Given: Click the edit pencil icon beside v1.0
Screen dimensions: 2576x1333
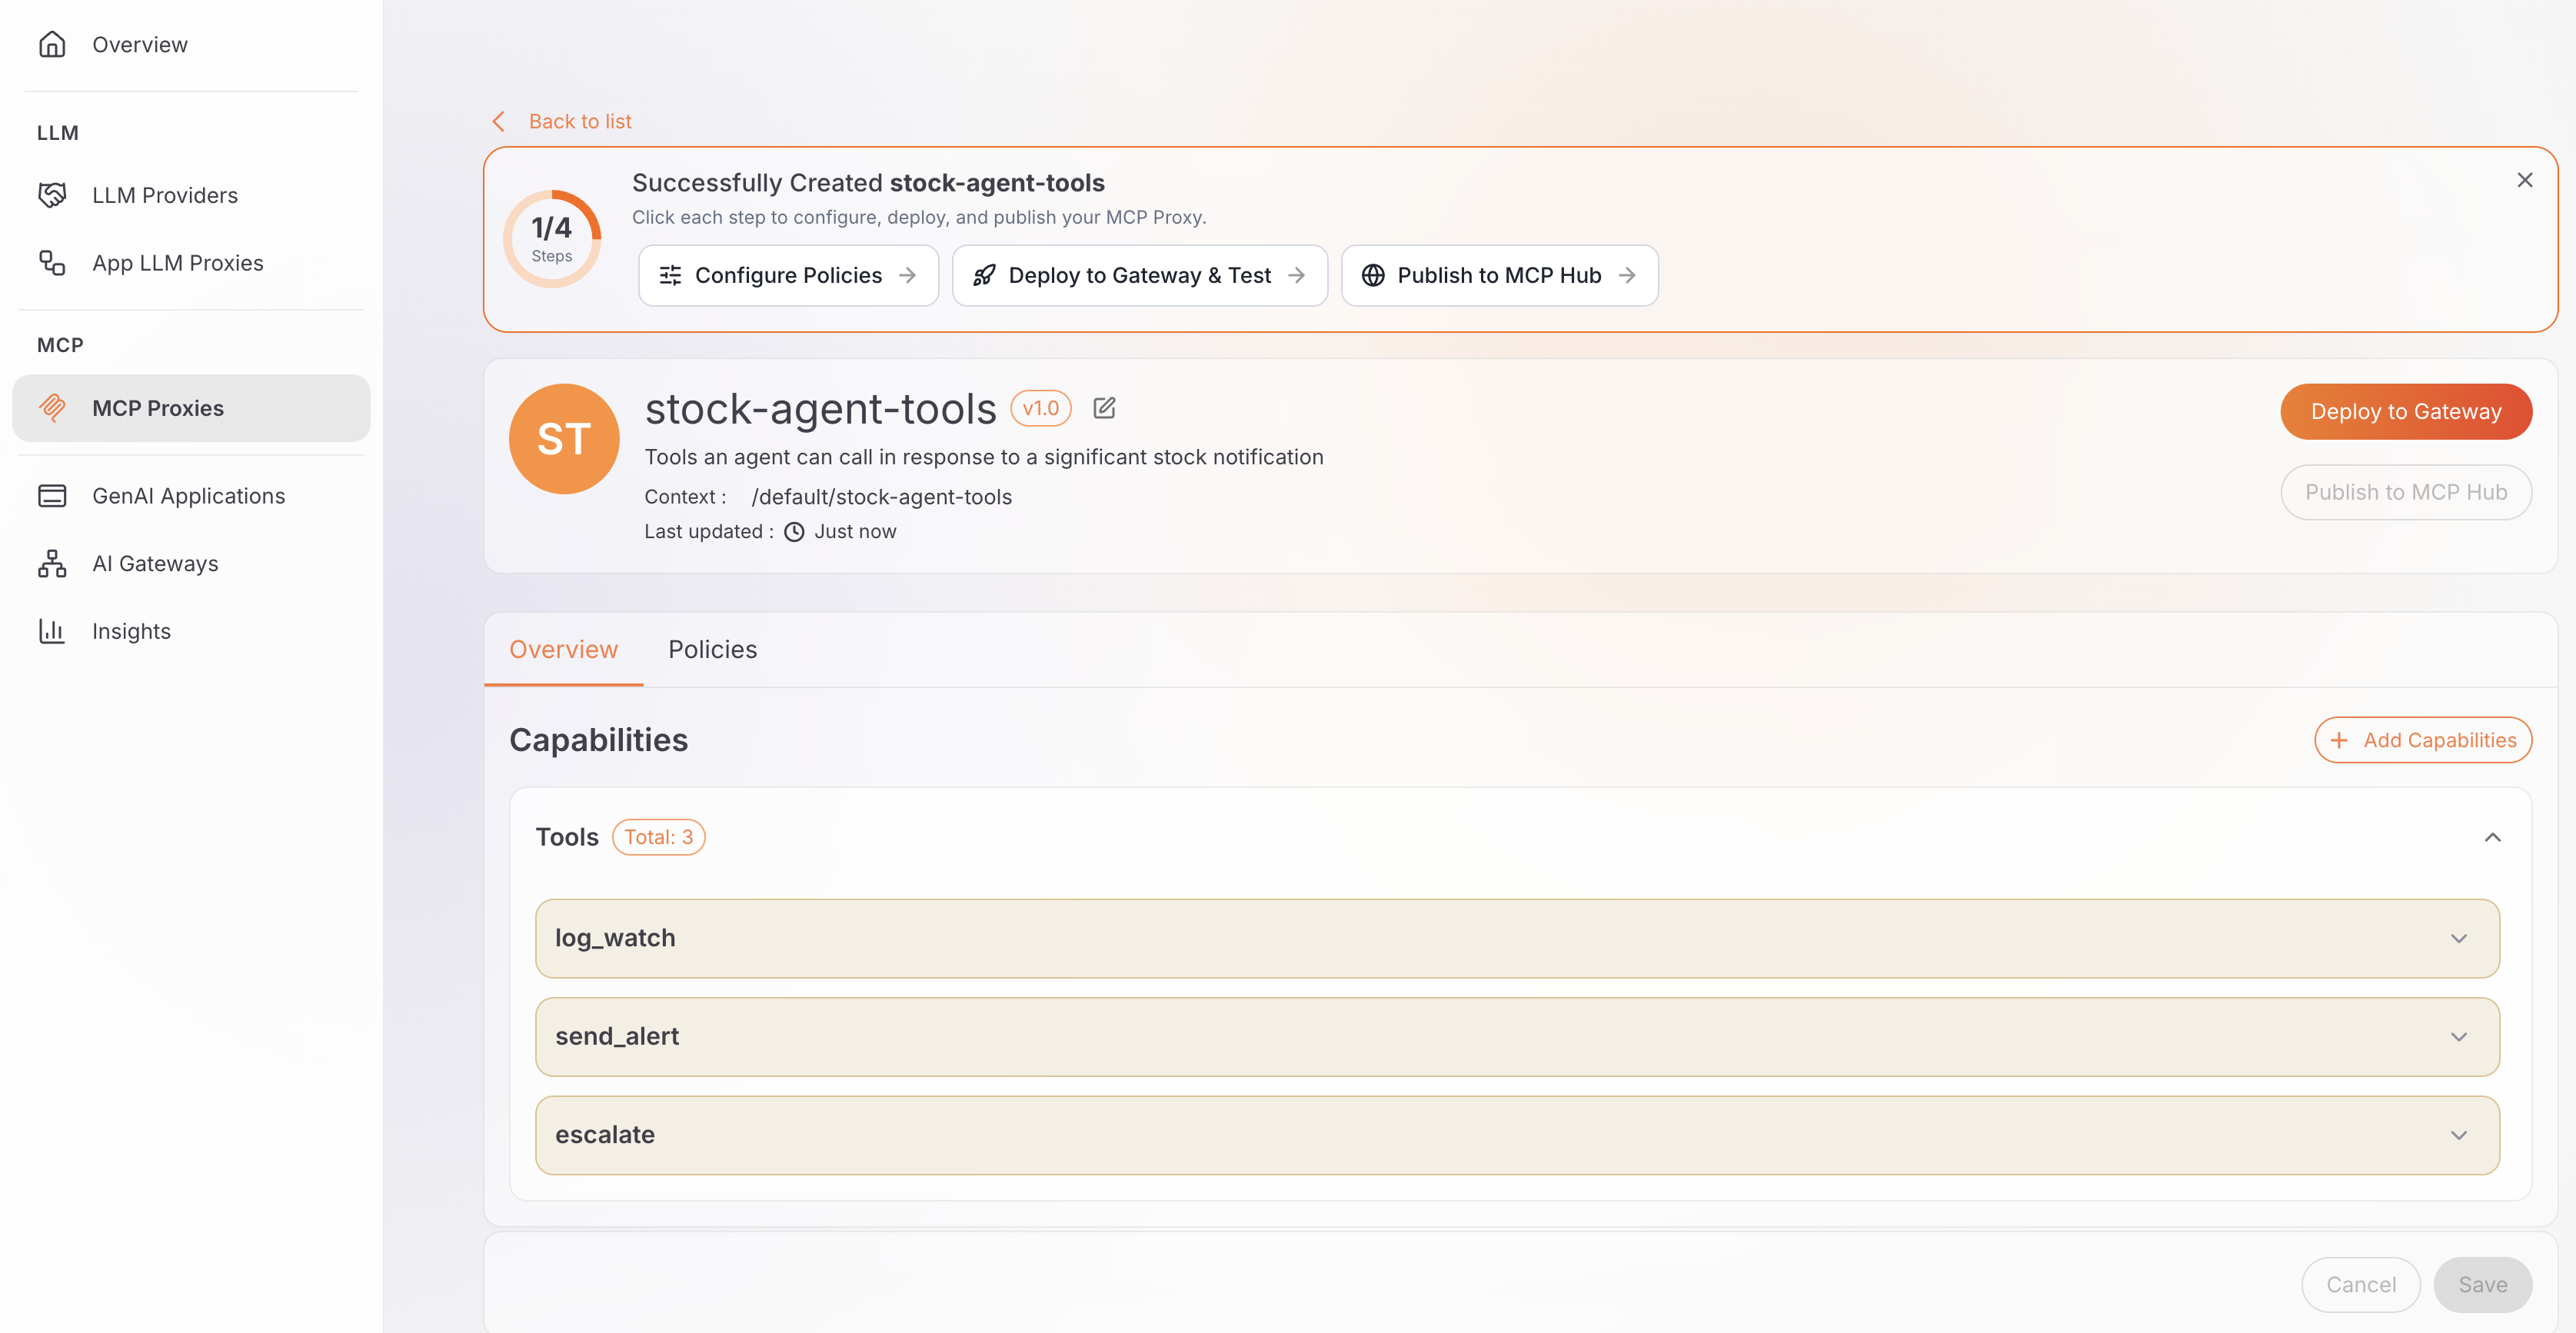Looking at the screenshot, I should (x=1104, y=408).
